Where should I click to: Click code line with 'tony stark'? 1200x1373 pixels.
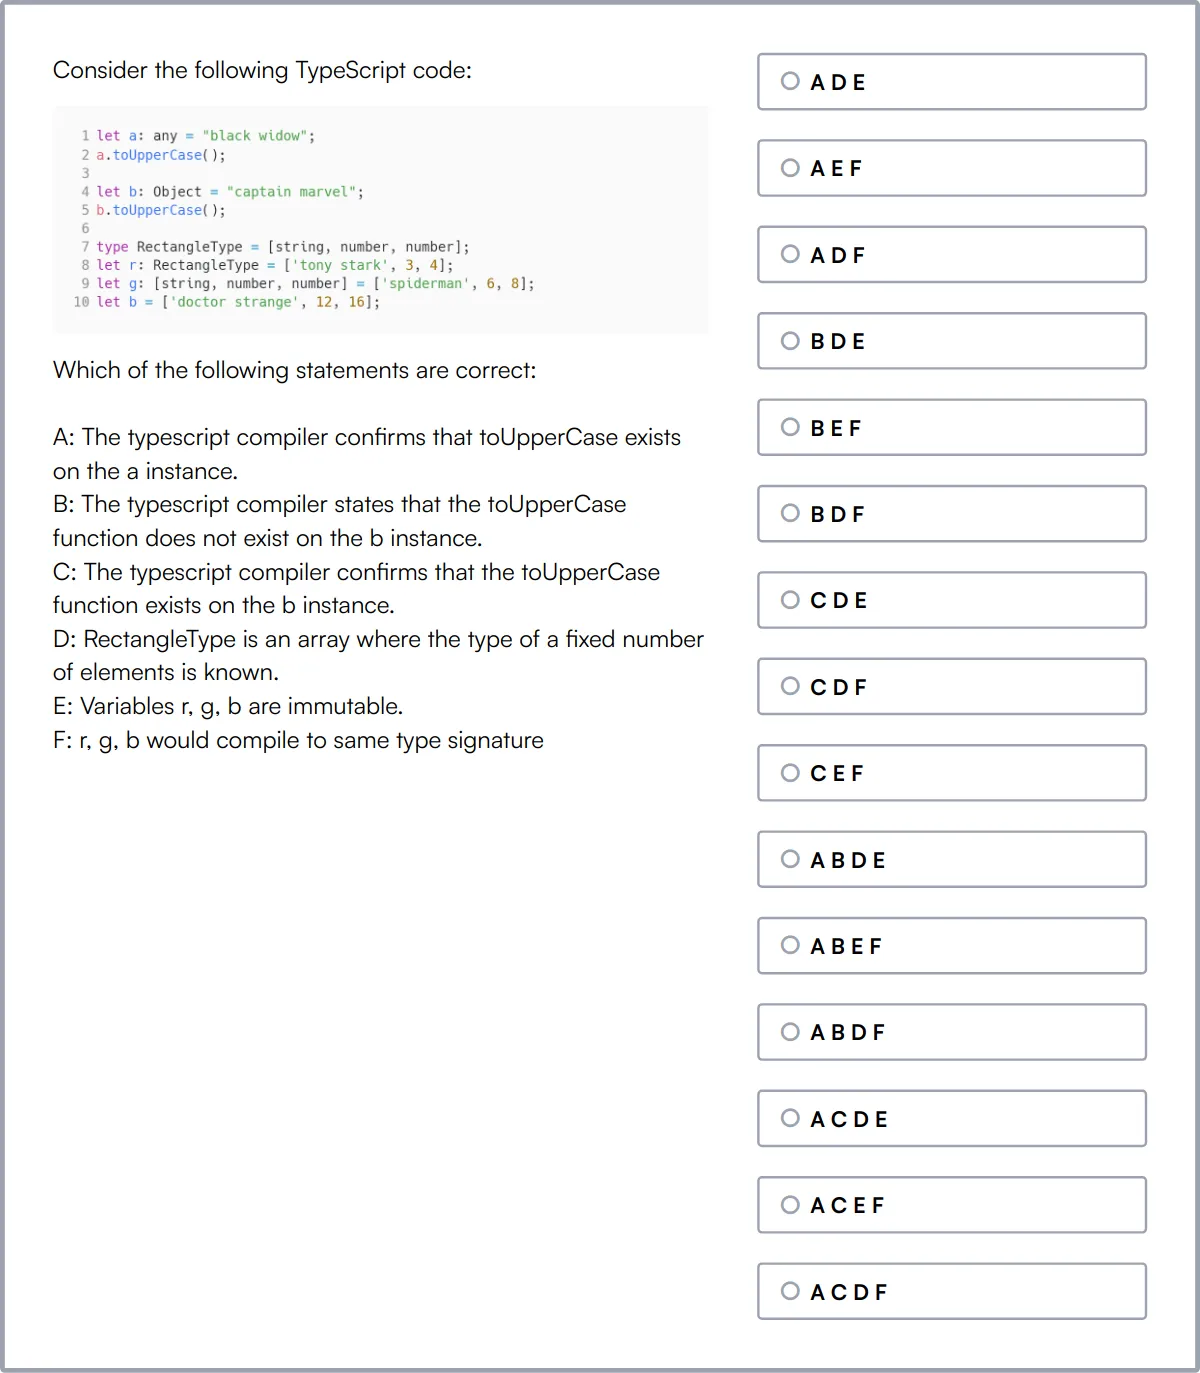pyautogui.click(x=275, y=265)
